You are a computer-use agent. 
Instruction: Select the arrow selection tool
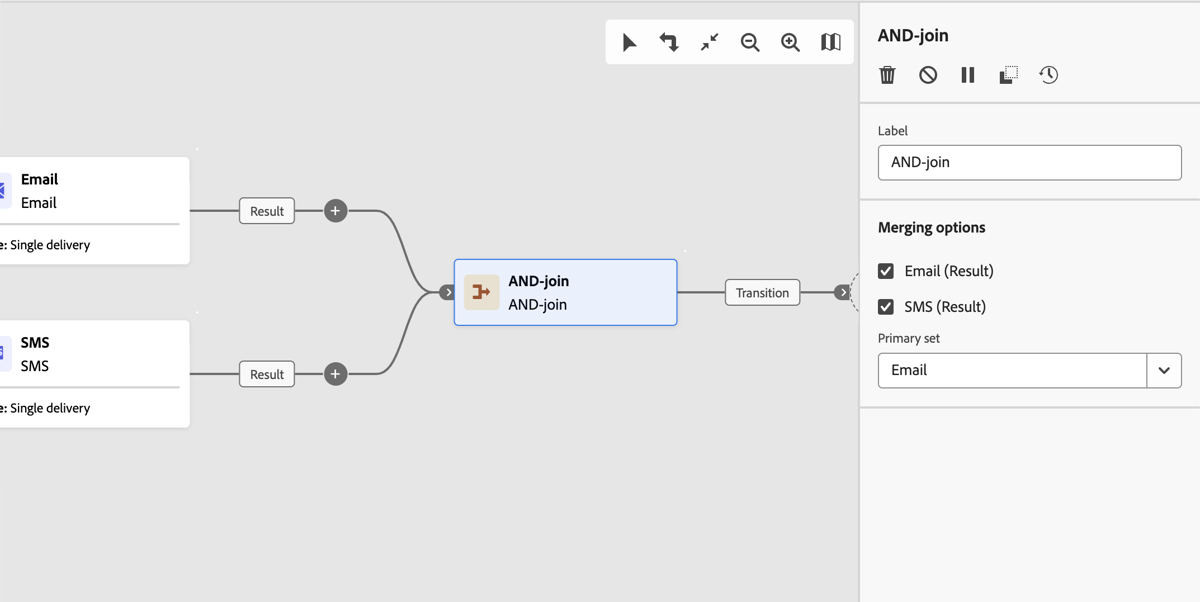pyautogui.click(x=629, y=42)
